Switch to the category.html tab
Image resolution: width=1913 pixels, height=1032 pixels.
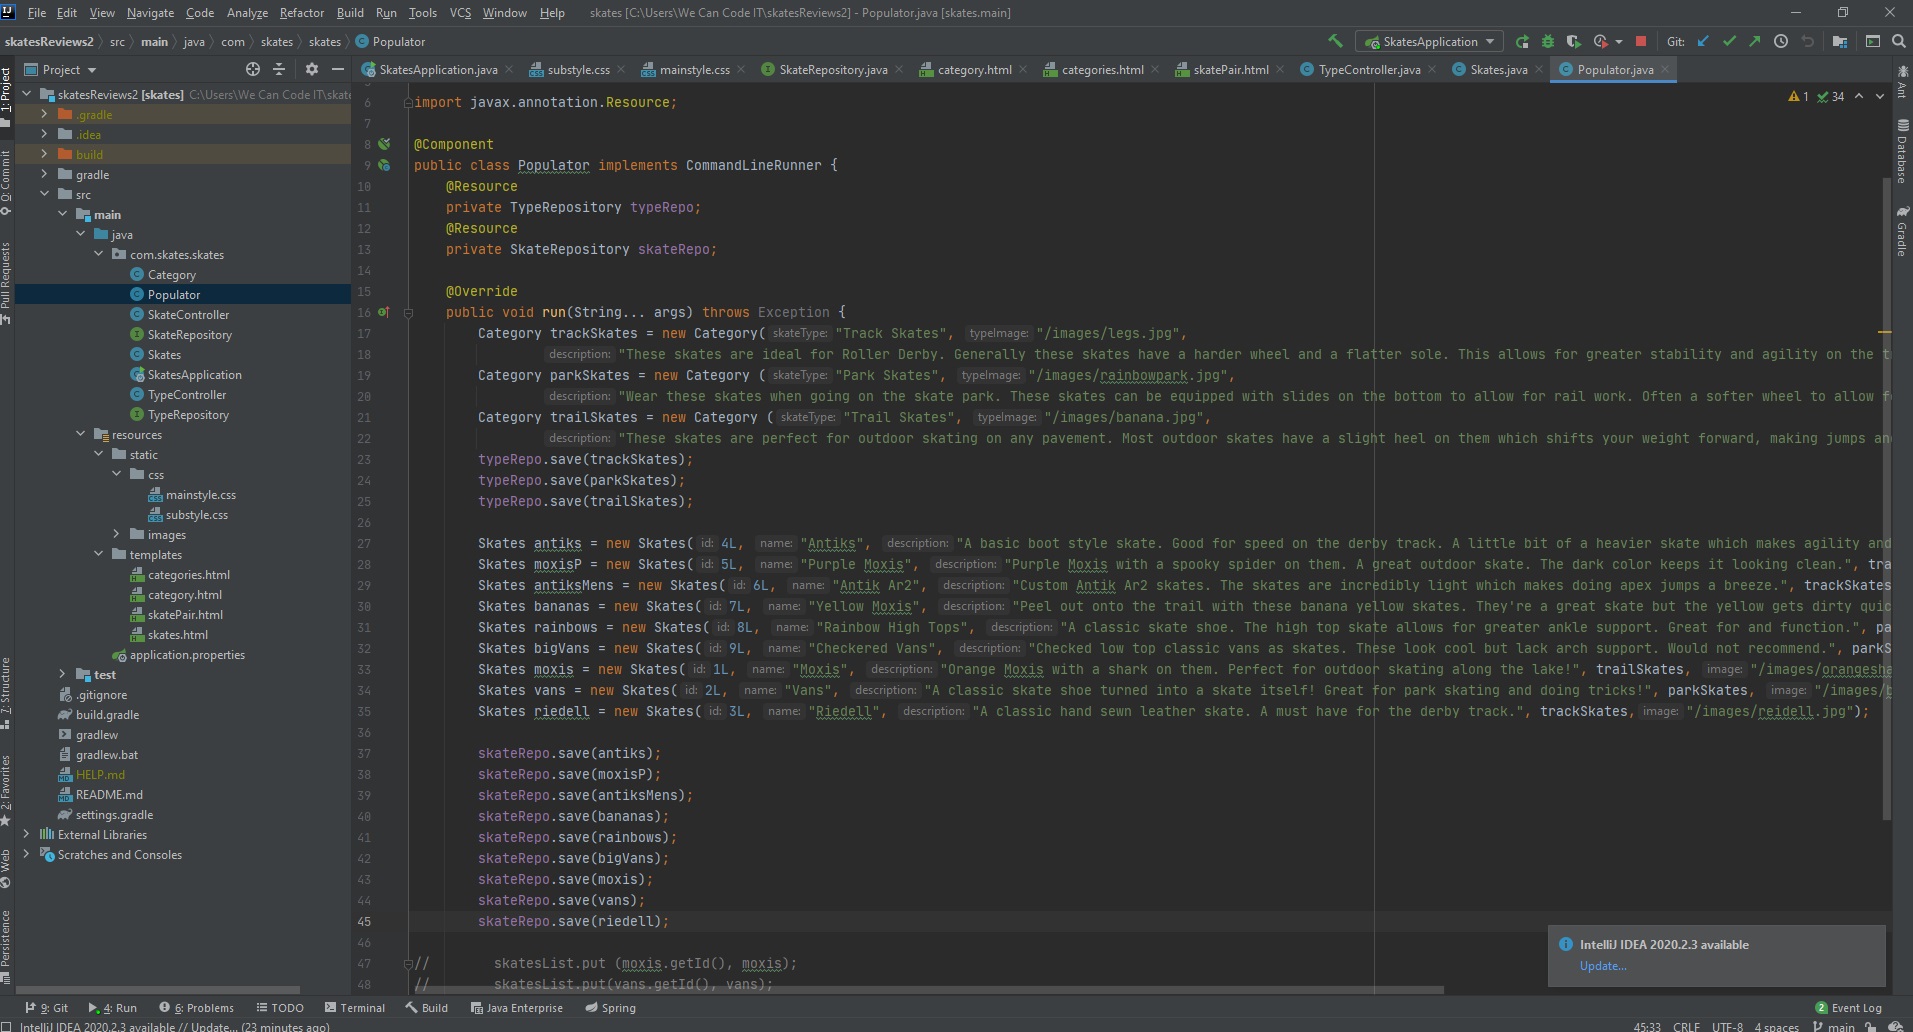pos(973,69)
